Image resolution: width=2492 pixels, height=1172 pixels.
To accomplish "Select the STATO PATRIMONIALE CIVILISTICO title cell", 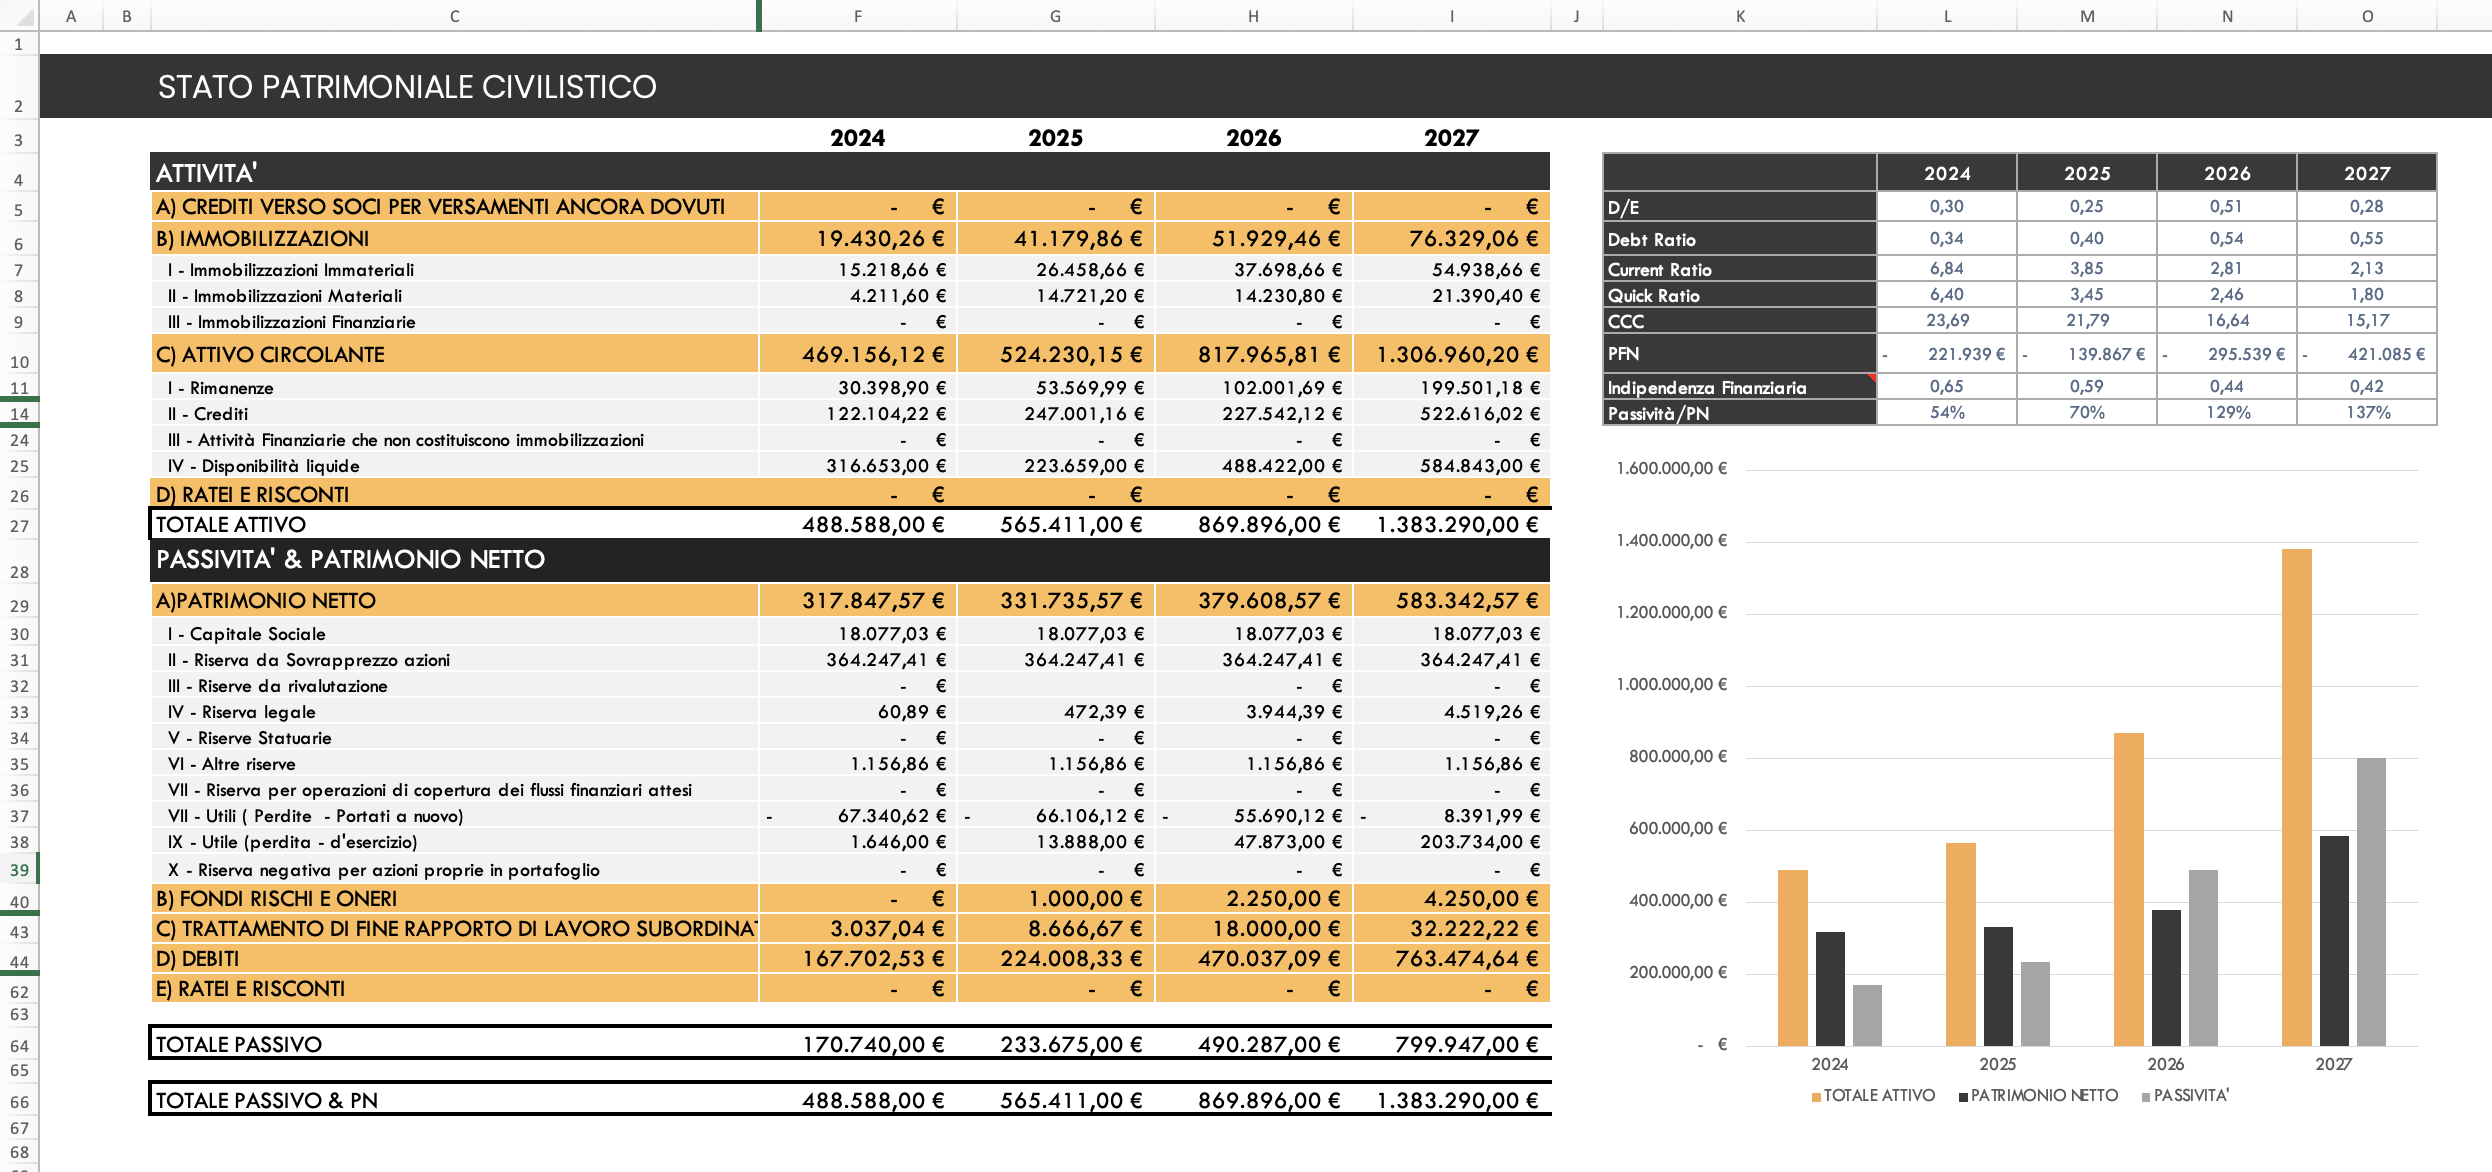I will [407, 87].
